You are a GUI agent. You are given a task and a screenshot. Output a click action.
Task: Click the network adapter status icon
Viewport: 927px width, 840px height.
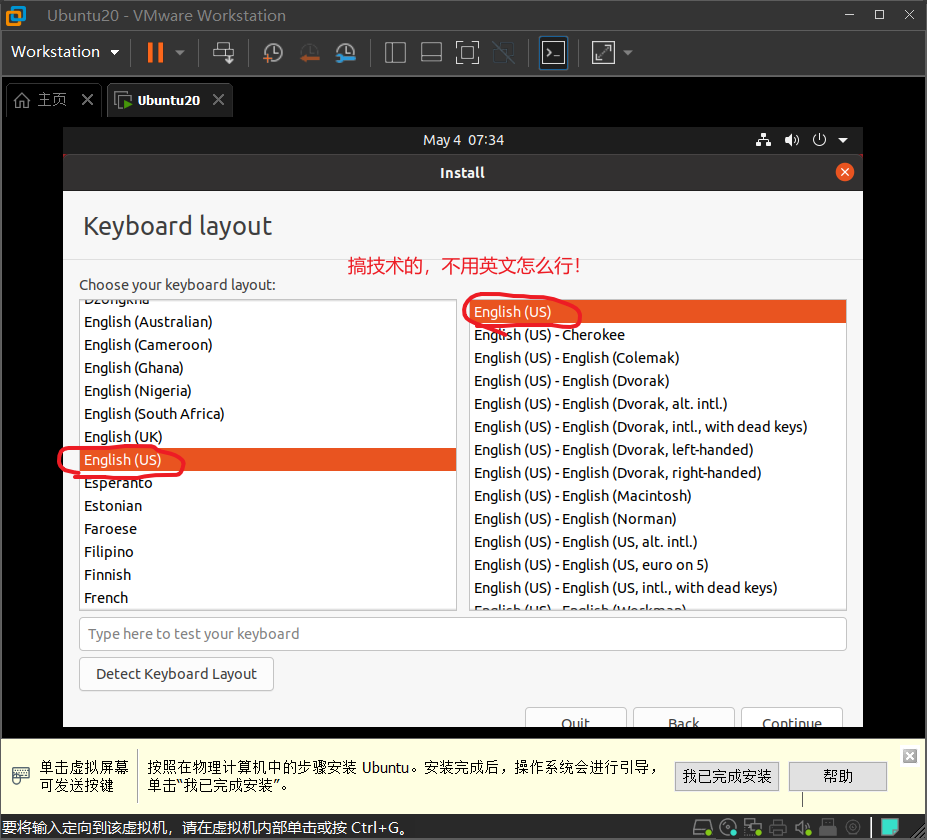(753, 828)
